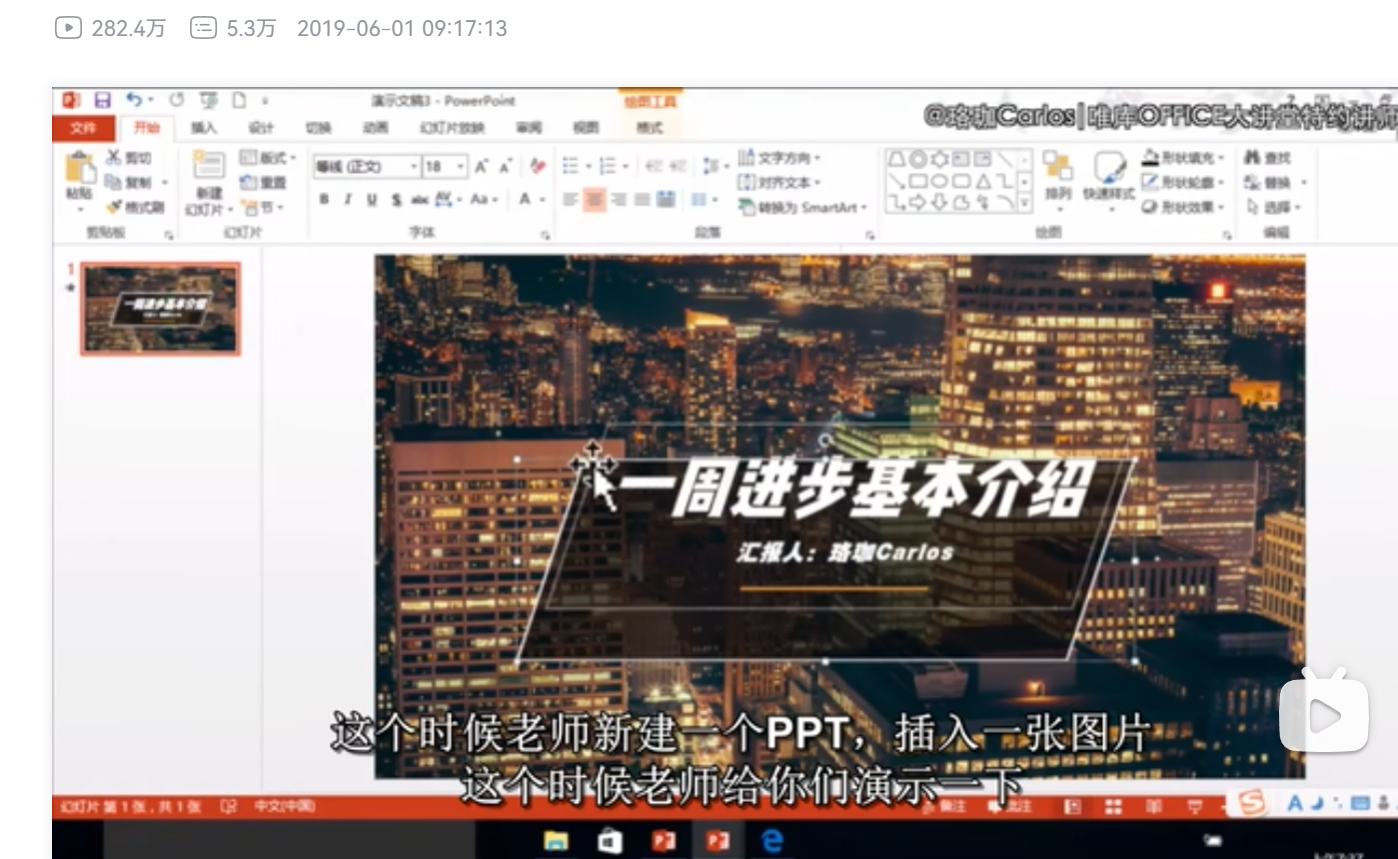1398x859 pixels.
Task: Toggle justify text alignment
Action: 642,200
